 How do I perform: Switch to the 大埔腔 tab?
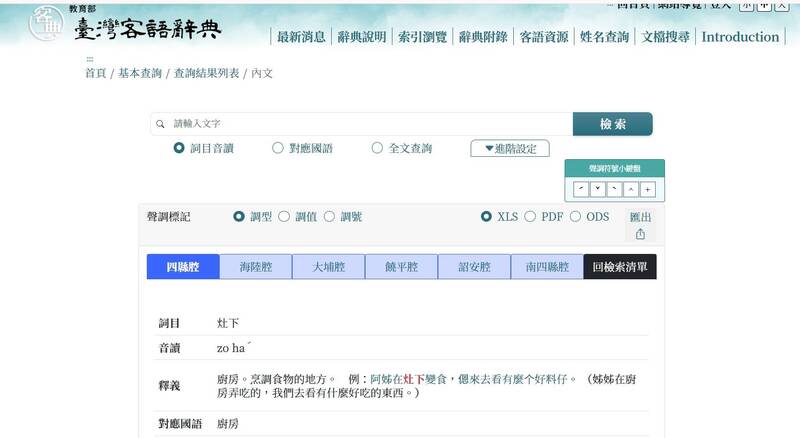(x=329, y=266)
